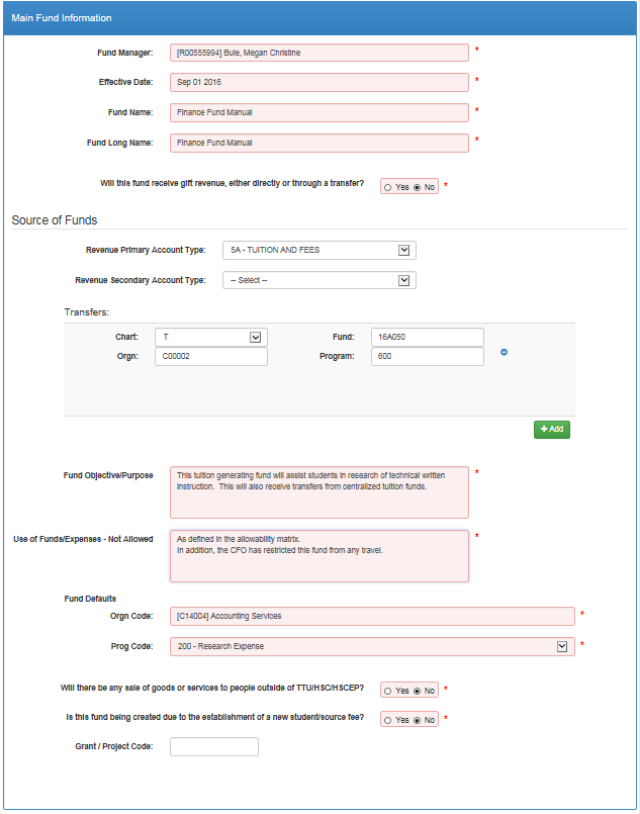This screenshot has width=640, height=814.
Task: Click the Transfers: label
Action: pos(87,312)
